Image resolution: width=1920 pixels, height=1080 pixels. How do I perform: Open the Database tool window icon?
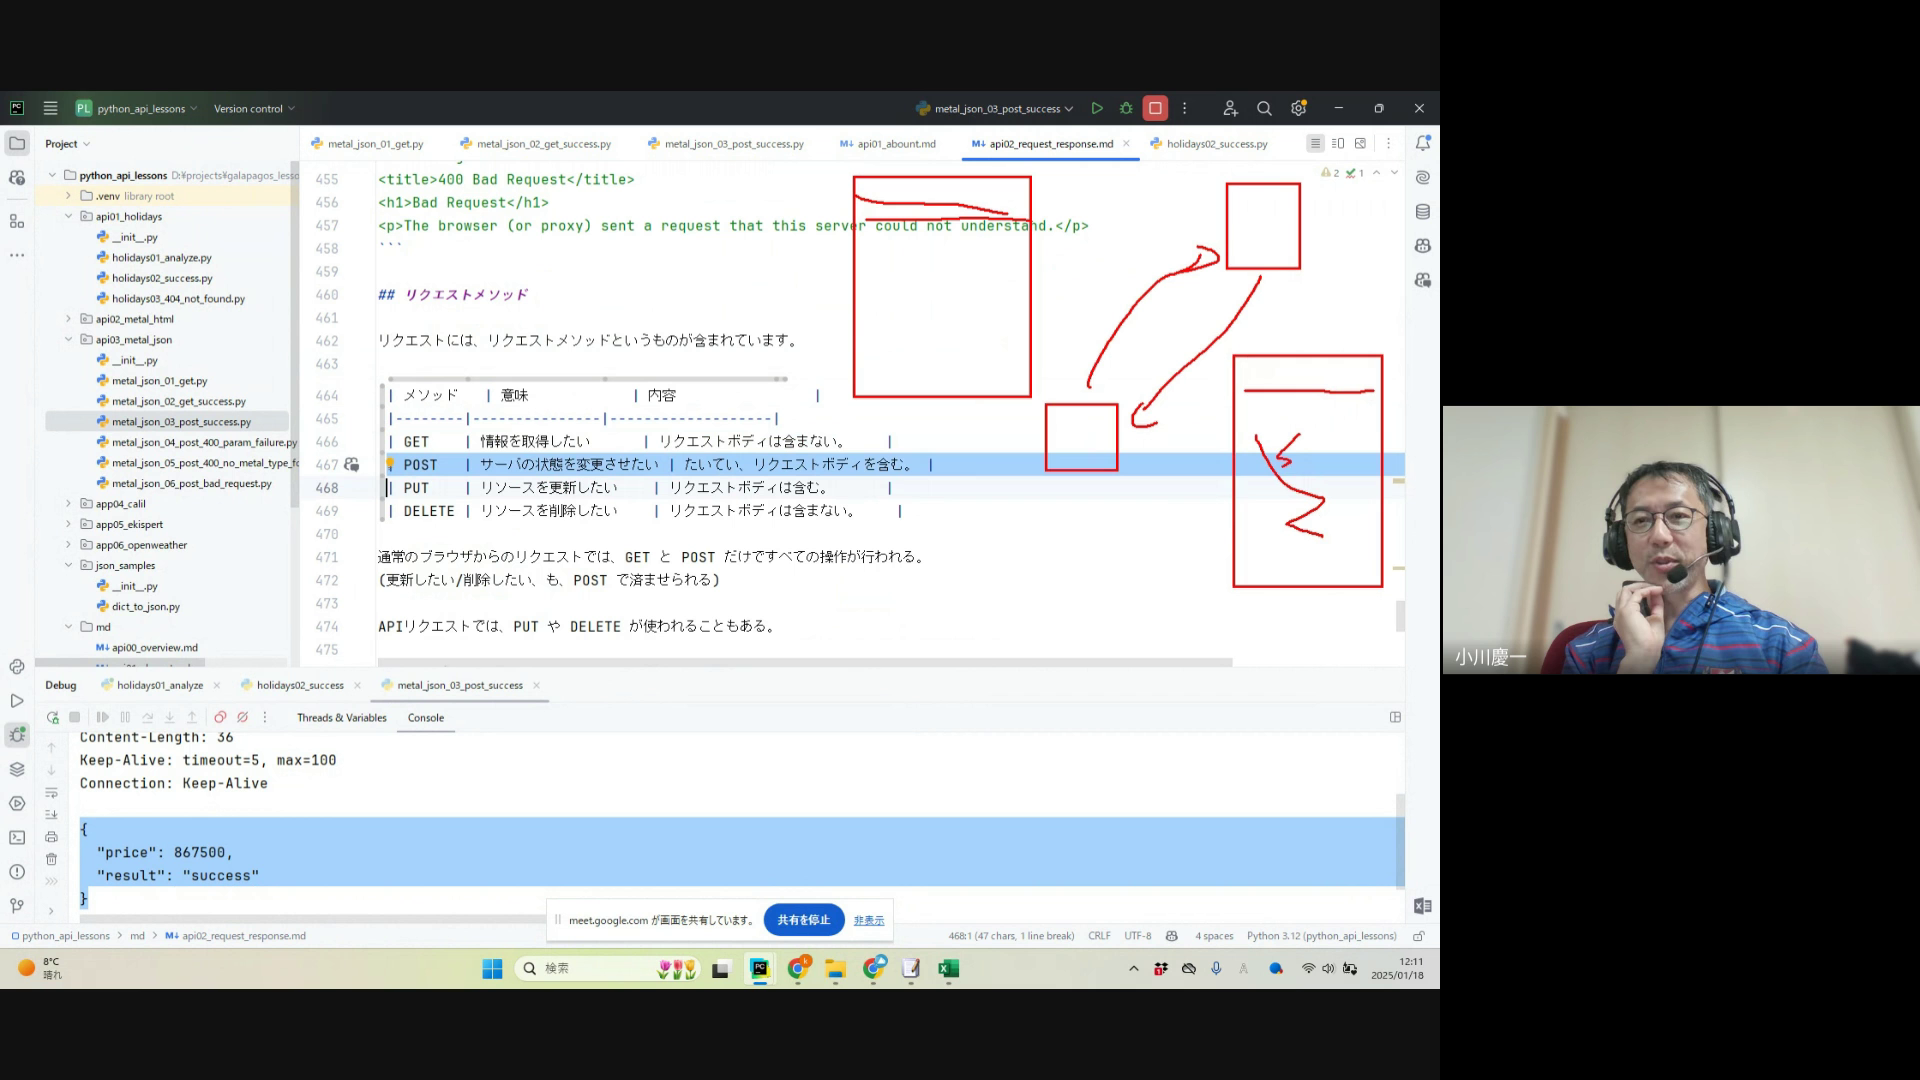coord(1423,212)
